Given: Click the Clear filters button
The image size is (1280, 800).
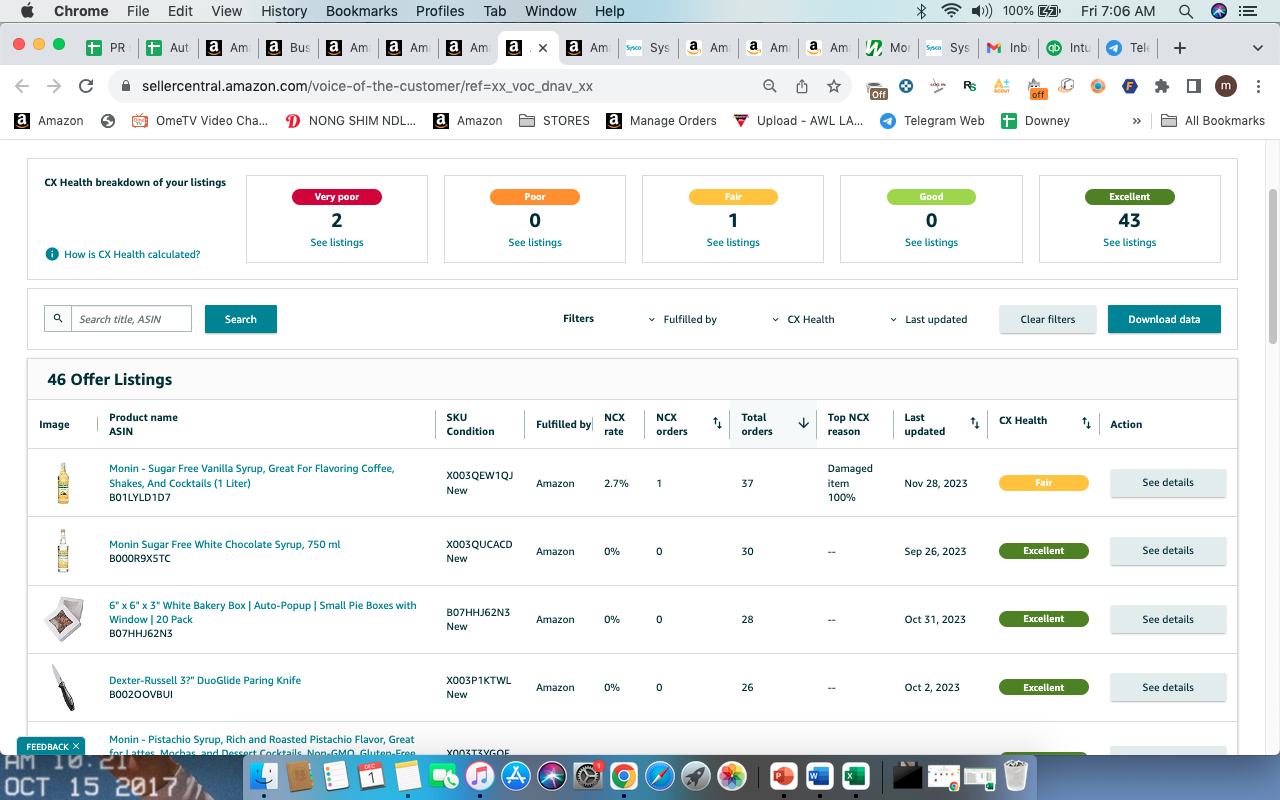Looking at the screenshot, I should pyautogui.click(x=1048, y=319).
